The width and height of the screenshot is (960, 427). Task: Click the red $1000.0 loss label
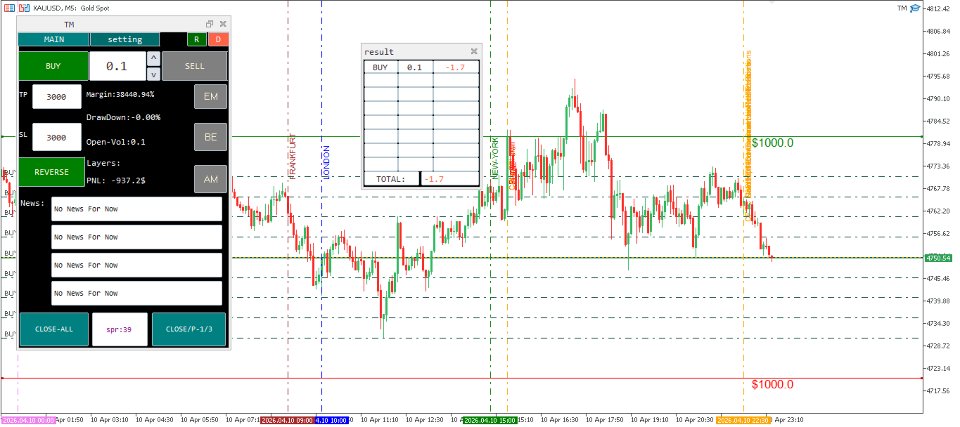[773, 385]
